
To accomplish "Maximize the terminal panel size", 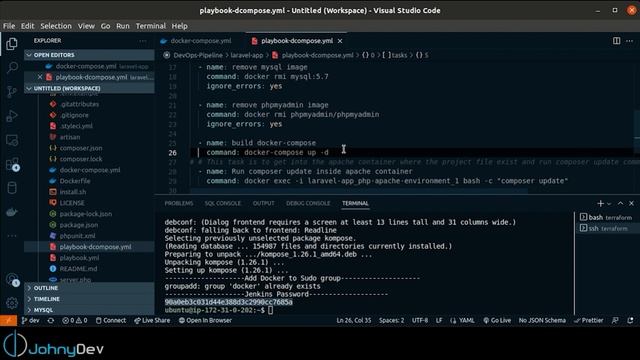I will point(620,203).
